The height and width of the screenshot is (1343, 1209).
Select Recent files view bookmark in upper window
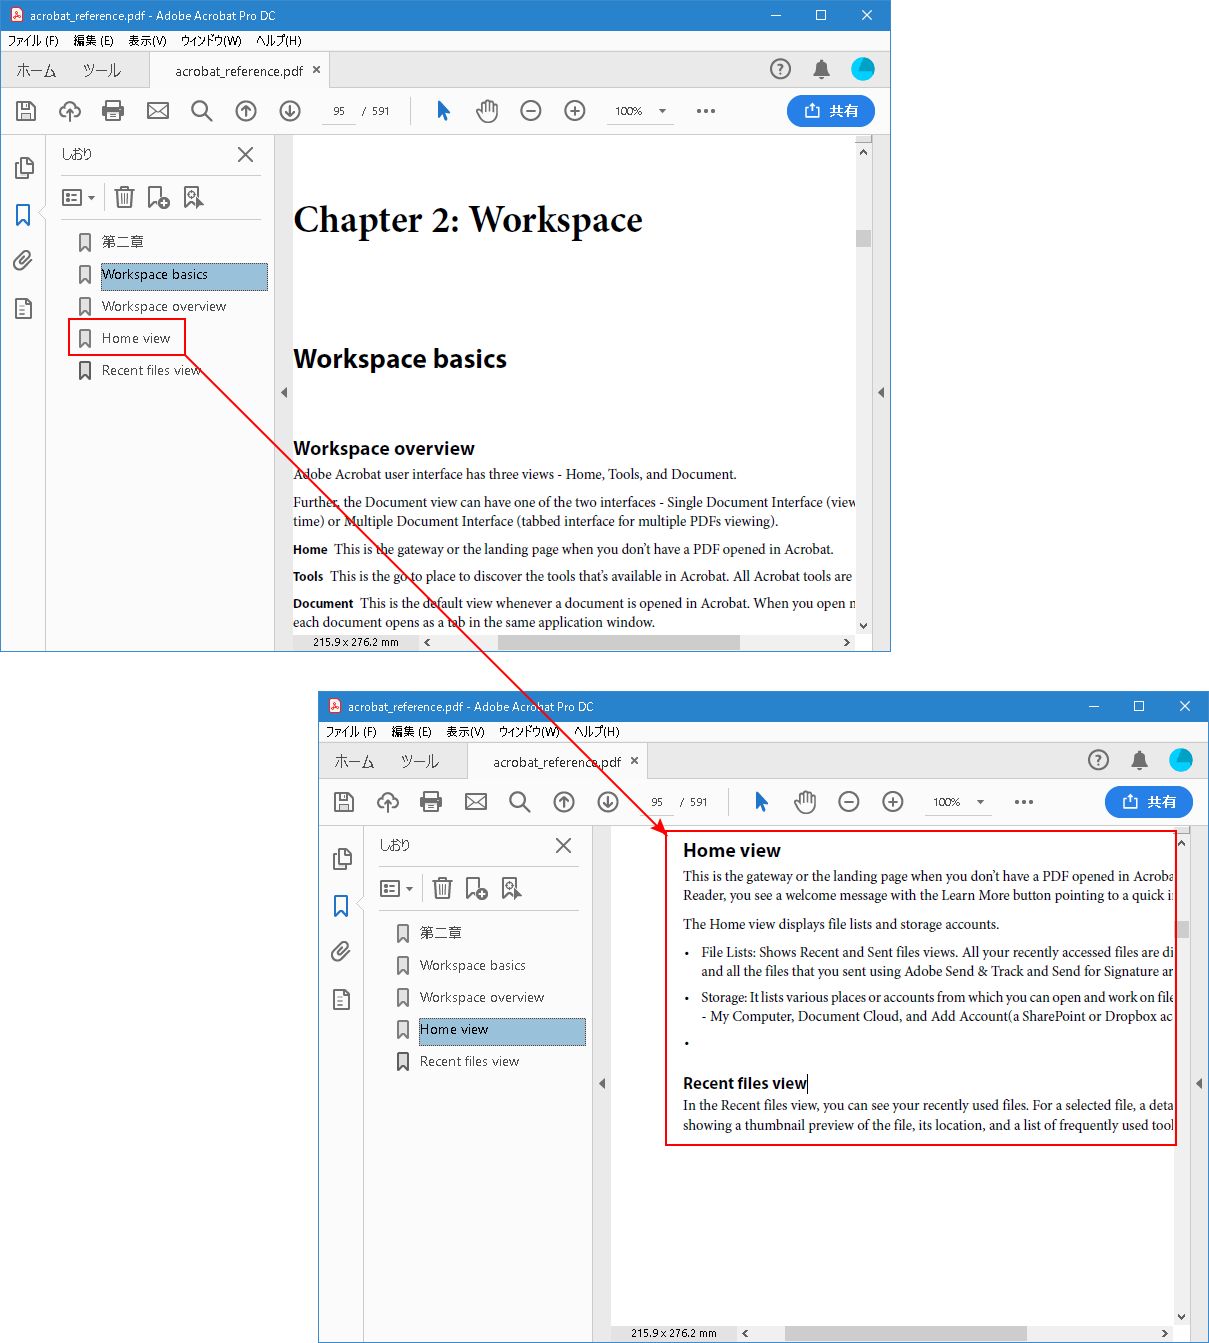151,370
